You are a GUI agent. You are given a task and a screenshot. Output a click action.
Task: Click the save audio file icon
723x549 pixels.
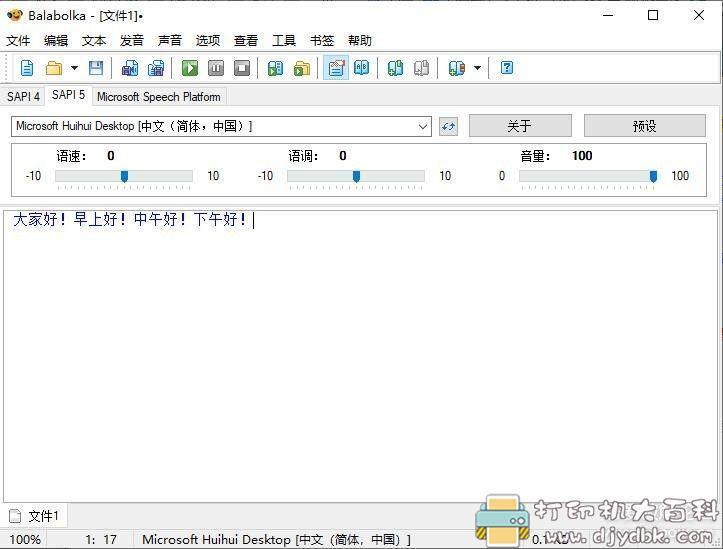tap(130, 68)
